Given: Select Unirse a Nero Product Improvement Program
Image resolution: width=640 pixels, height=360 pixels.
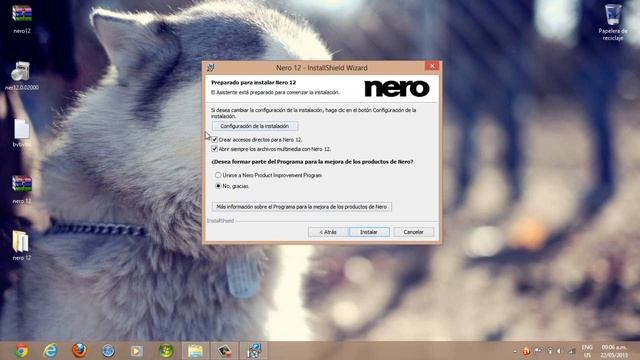Looking at the screenshot, I should pyautogui.click(x=218, y=175).
